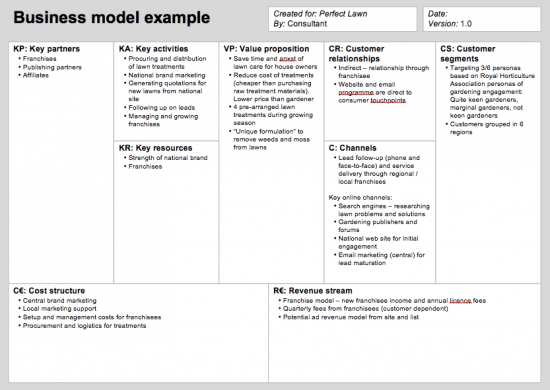
Task: Click the 'KR: Key resources' heading
Action: click(x=155, y=148)
